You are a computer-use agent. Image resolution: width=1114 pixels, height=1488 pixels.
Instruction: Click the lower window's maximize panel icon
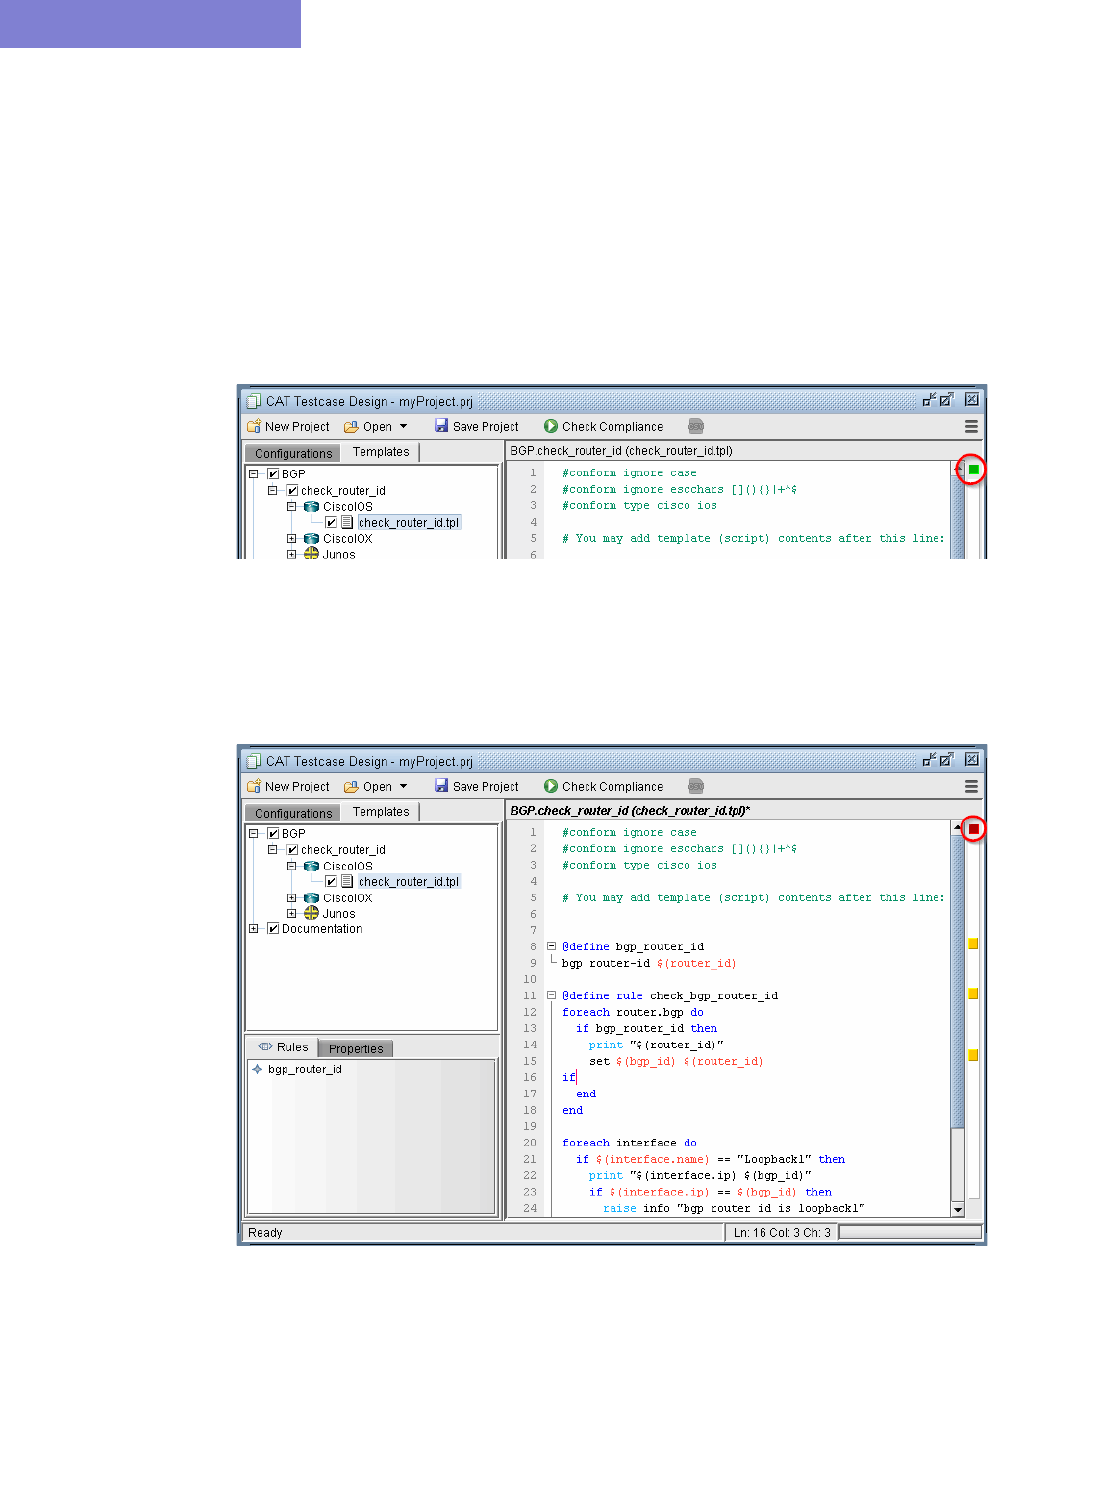(946, 760)
